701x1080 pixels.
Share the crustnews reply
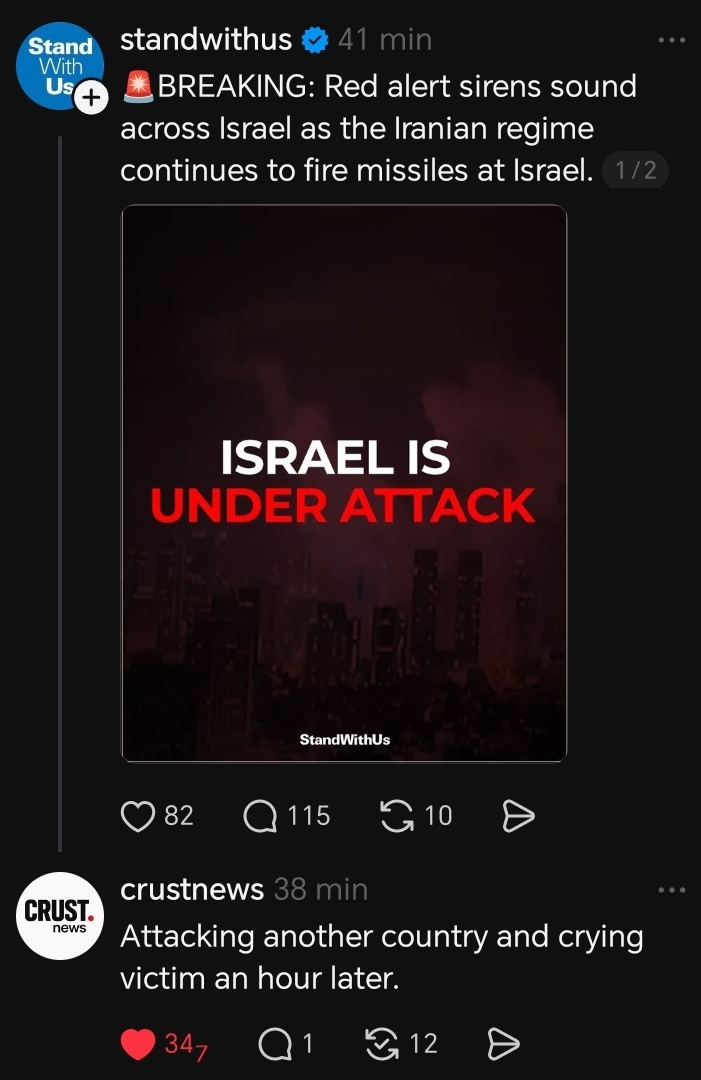(x=502, y=1044)
